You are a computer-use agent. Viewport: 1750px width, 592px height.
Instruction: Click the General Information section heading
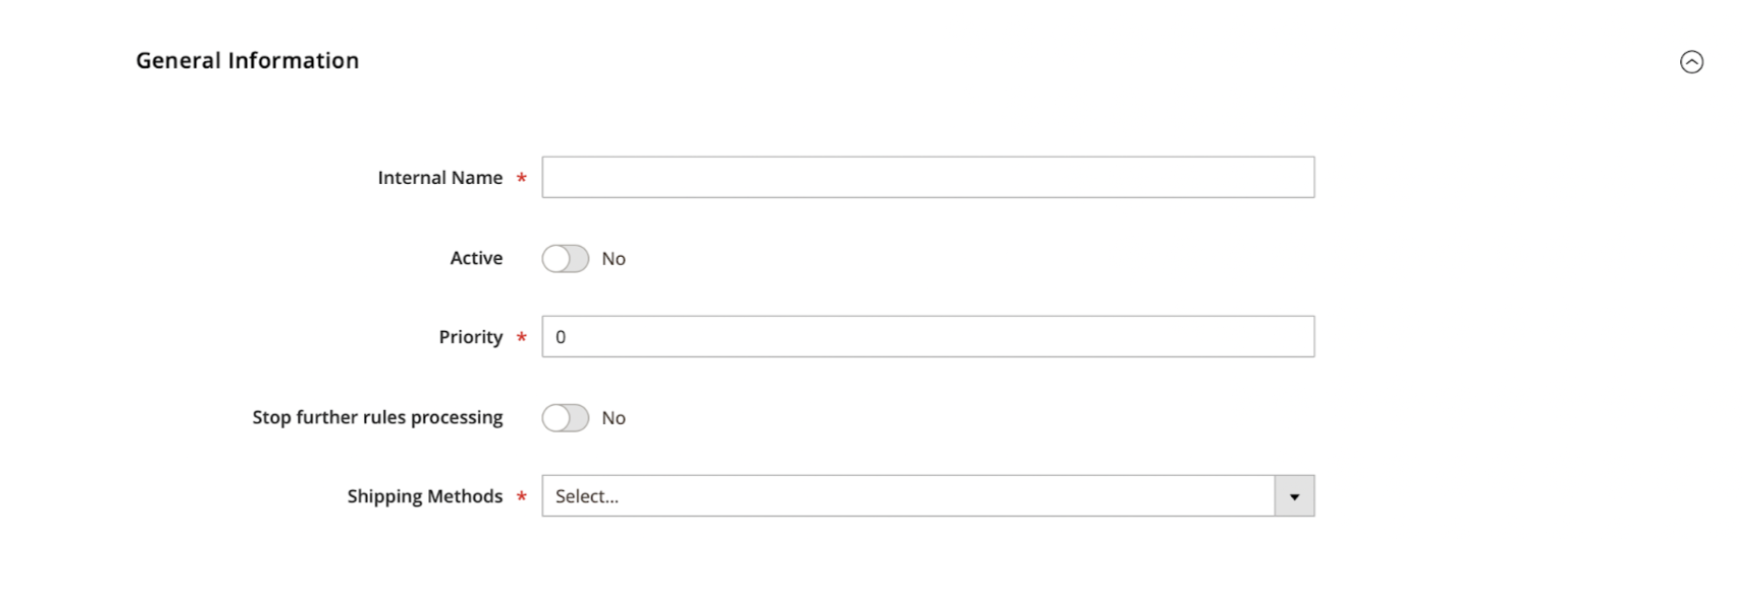coord(247,60)
